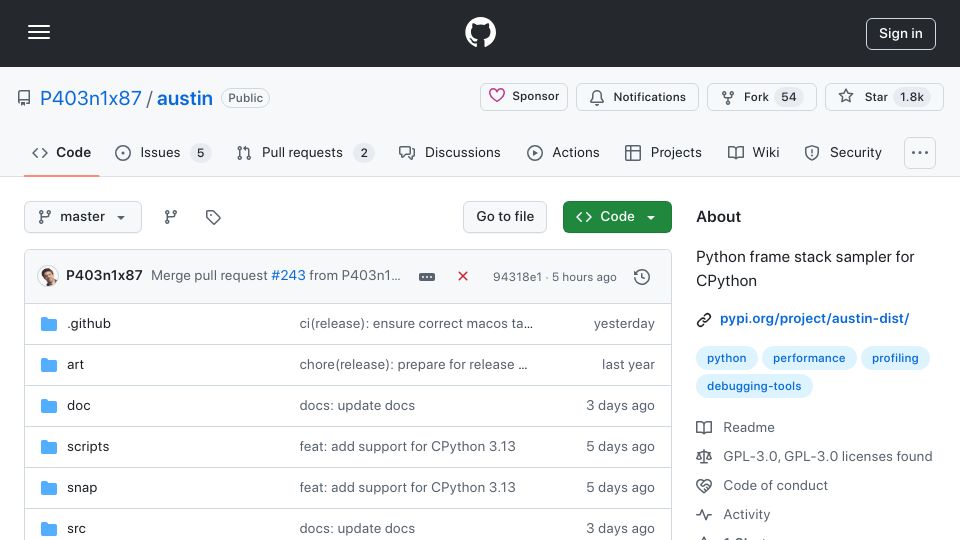Select the profiling topic tag
Image resolution: width=960 pixels, height=540 pixels.
(x=895, y=358)
